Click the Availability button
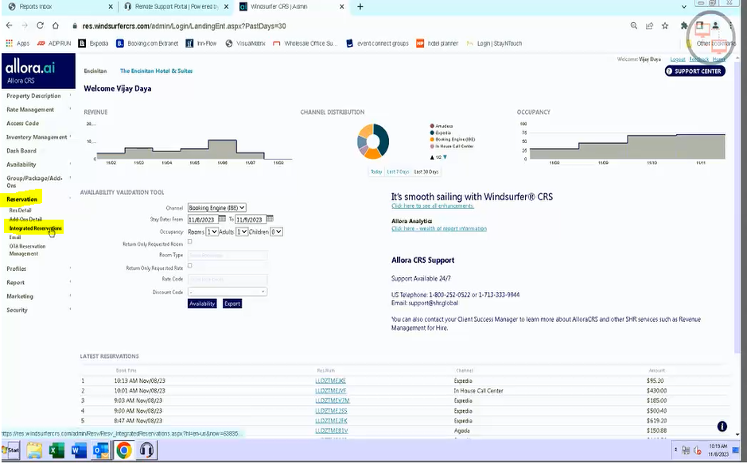The image size is (748, 464). coord(202,304)
